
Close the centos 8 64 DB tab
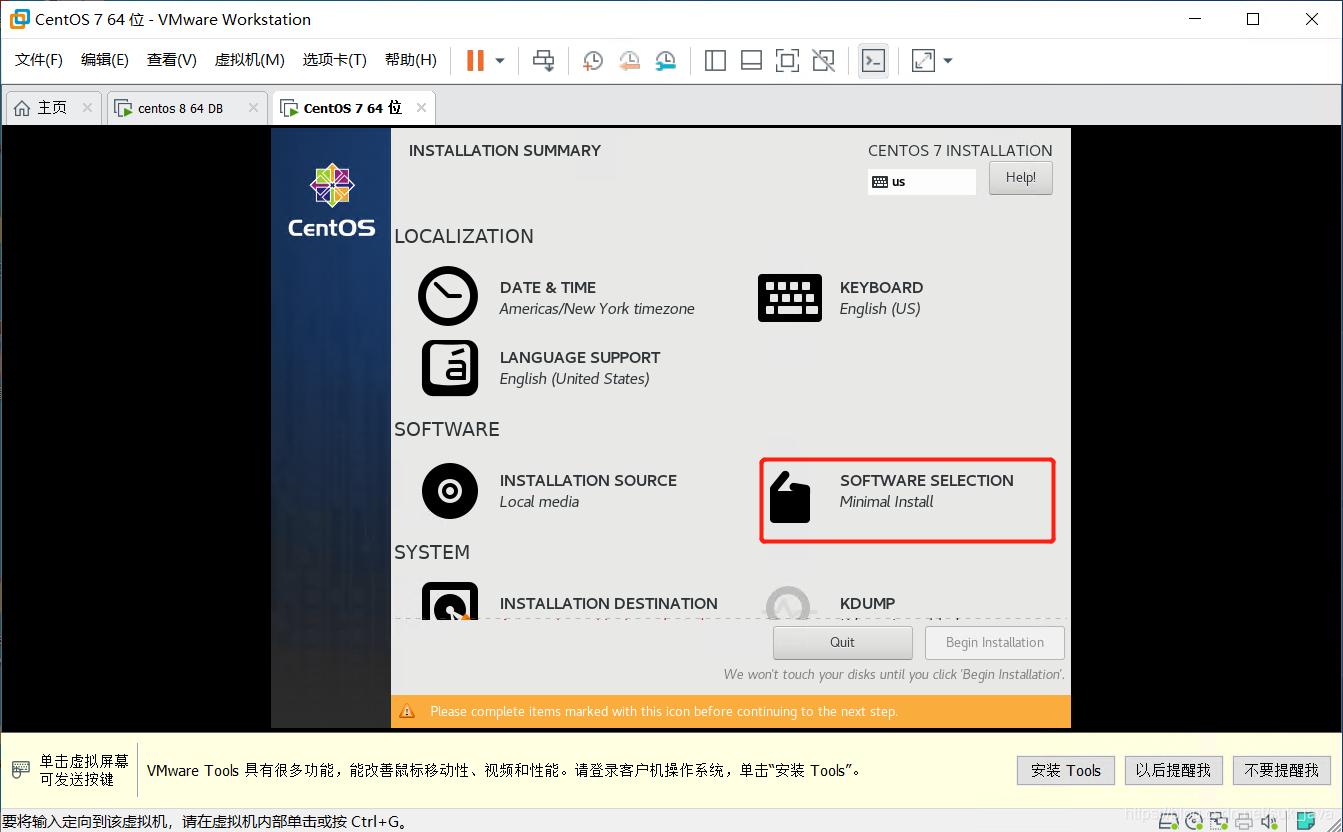point(253,108)
